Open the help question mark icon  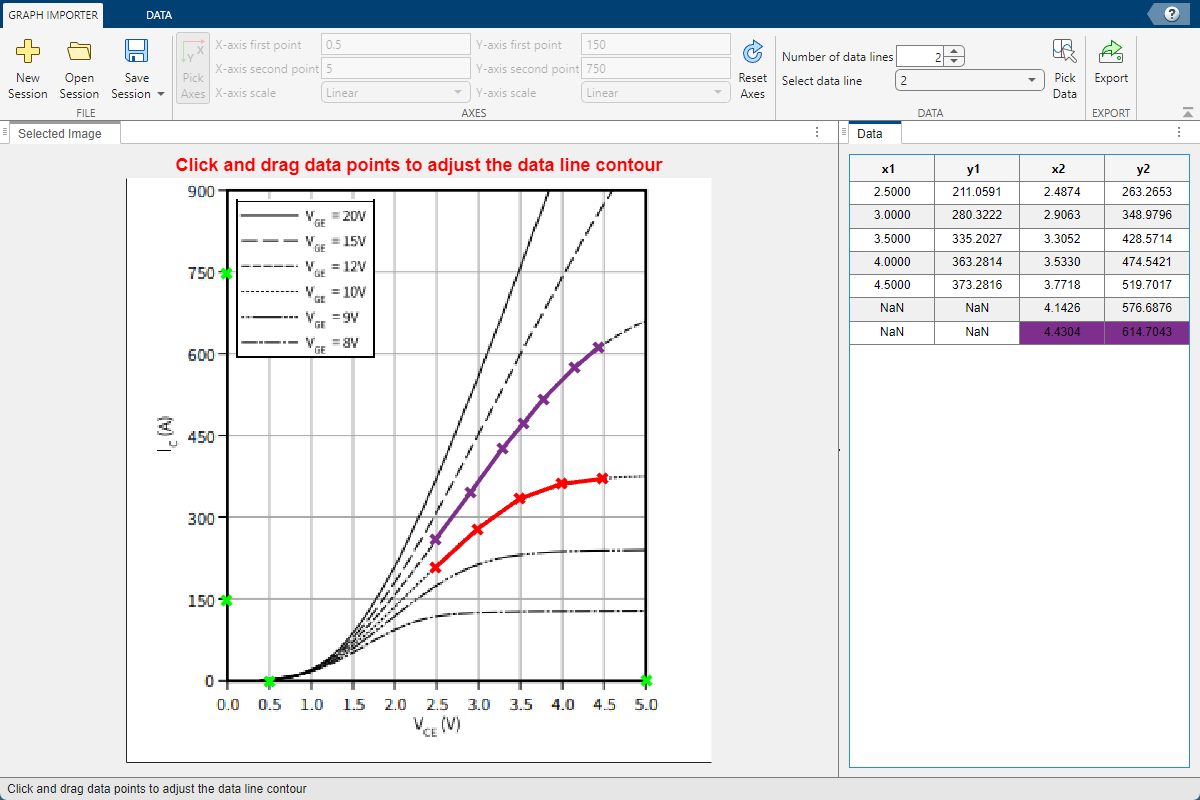coord(1171,13)
